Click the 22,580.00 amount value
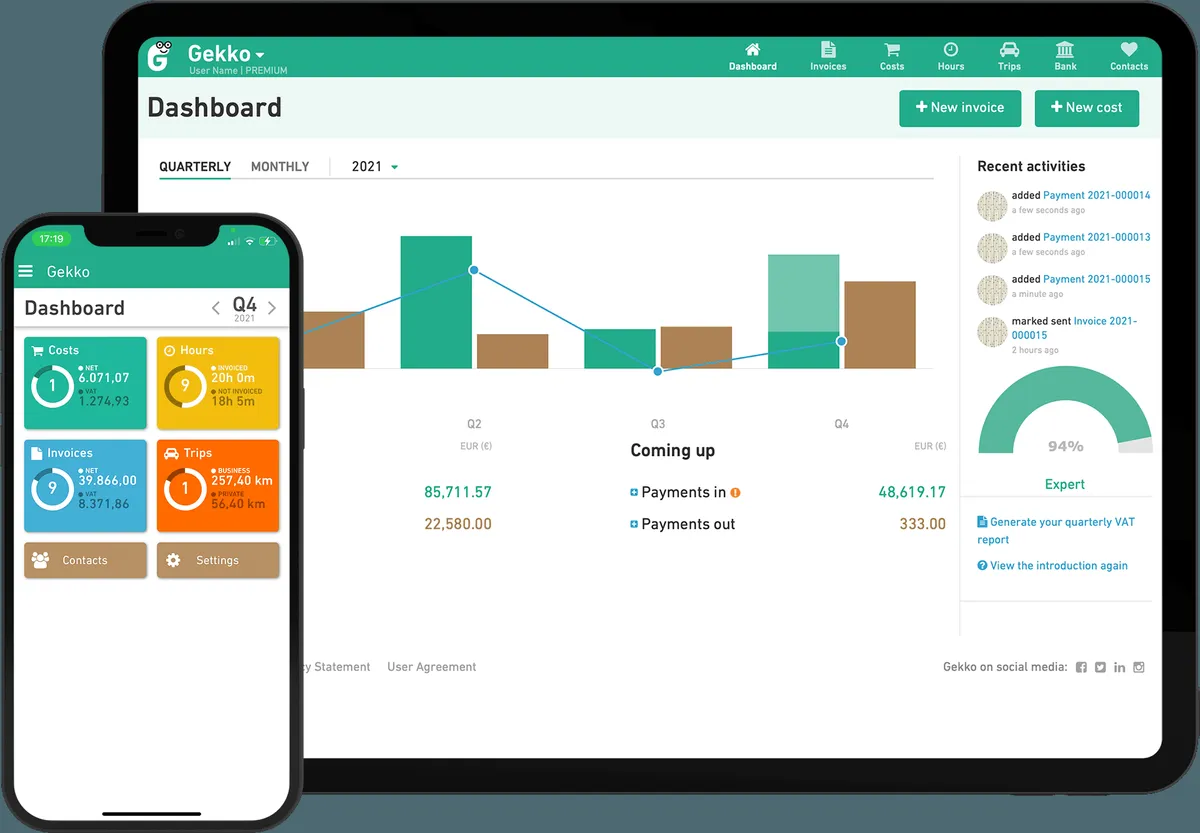 pos(458,524)
